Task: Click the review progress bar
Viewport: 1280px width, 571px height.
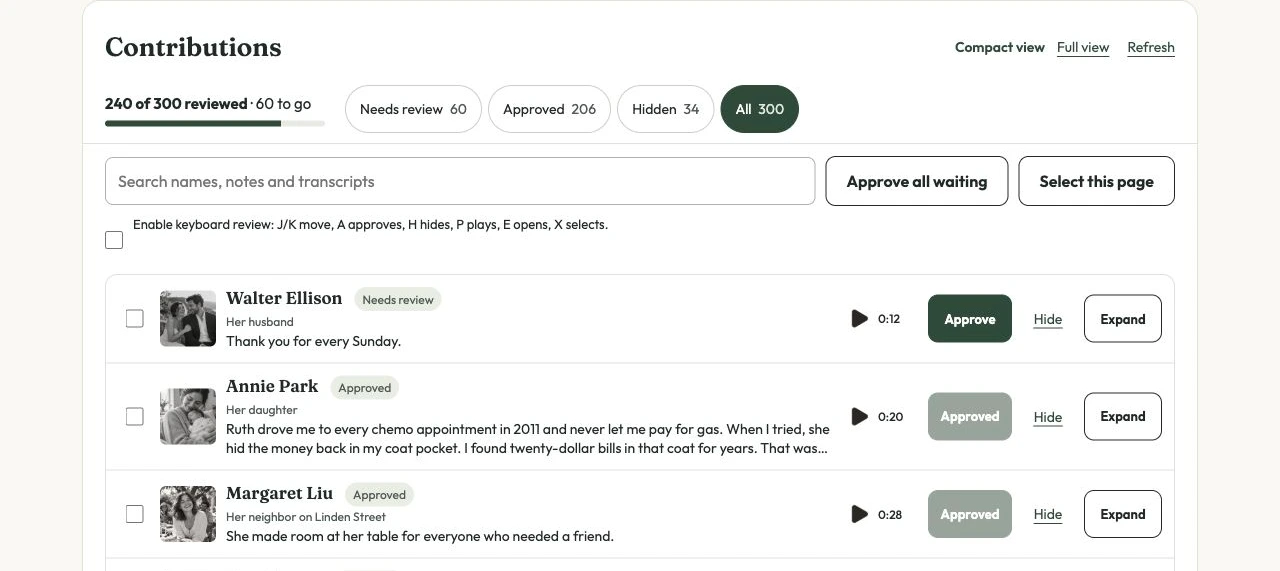Action: [215, 124]
